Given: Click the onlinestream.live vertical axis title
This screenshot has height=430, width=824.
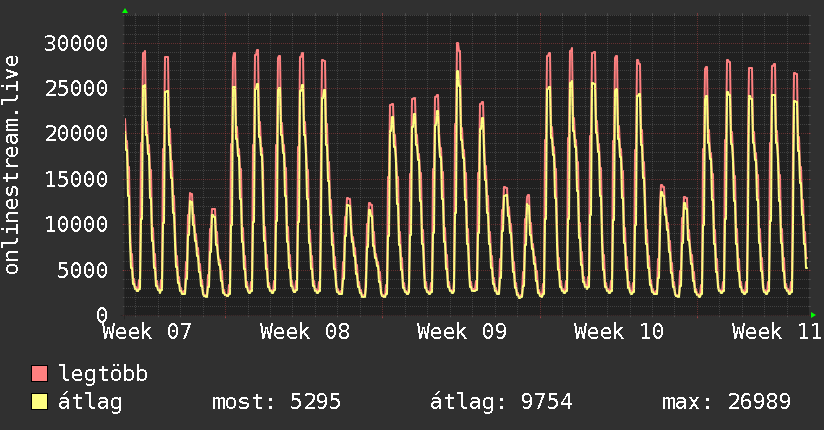Looking at the screenshot, I should [x=12, y=165].
